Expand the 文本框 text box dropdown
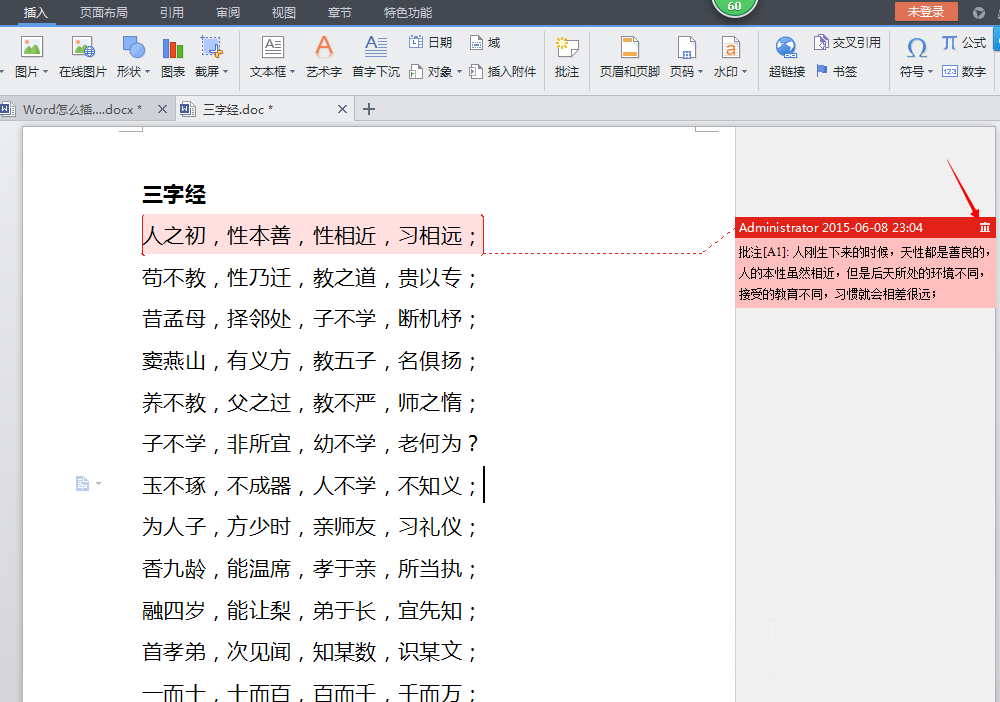1000x702 pixels. pos(292,72)
